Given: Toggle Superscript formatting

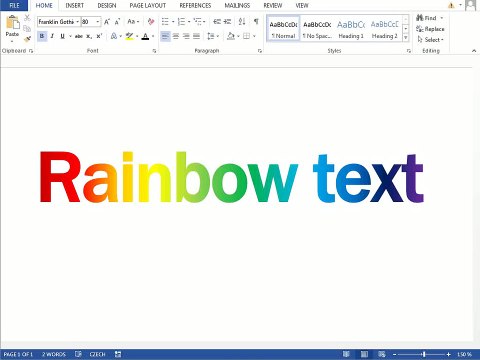Looking at the screenshot, I should pyautogui.click(x=99, y=36).
